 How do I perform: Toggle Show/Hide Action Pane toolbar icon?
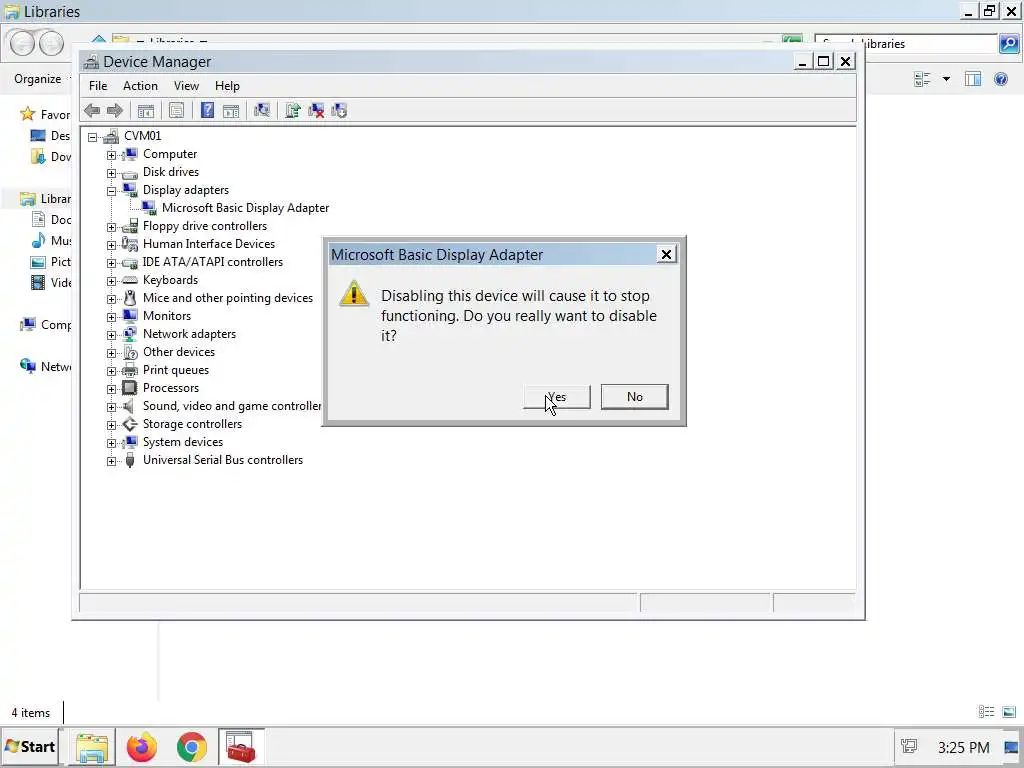tap(231, 110)
